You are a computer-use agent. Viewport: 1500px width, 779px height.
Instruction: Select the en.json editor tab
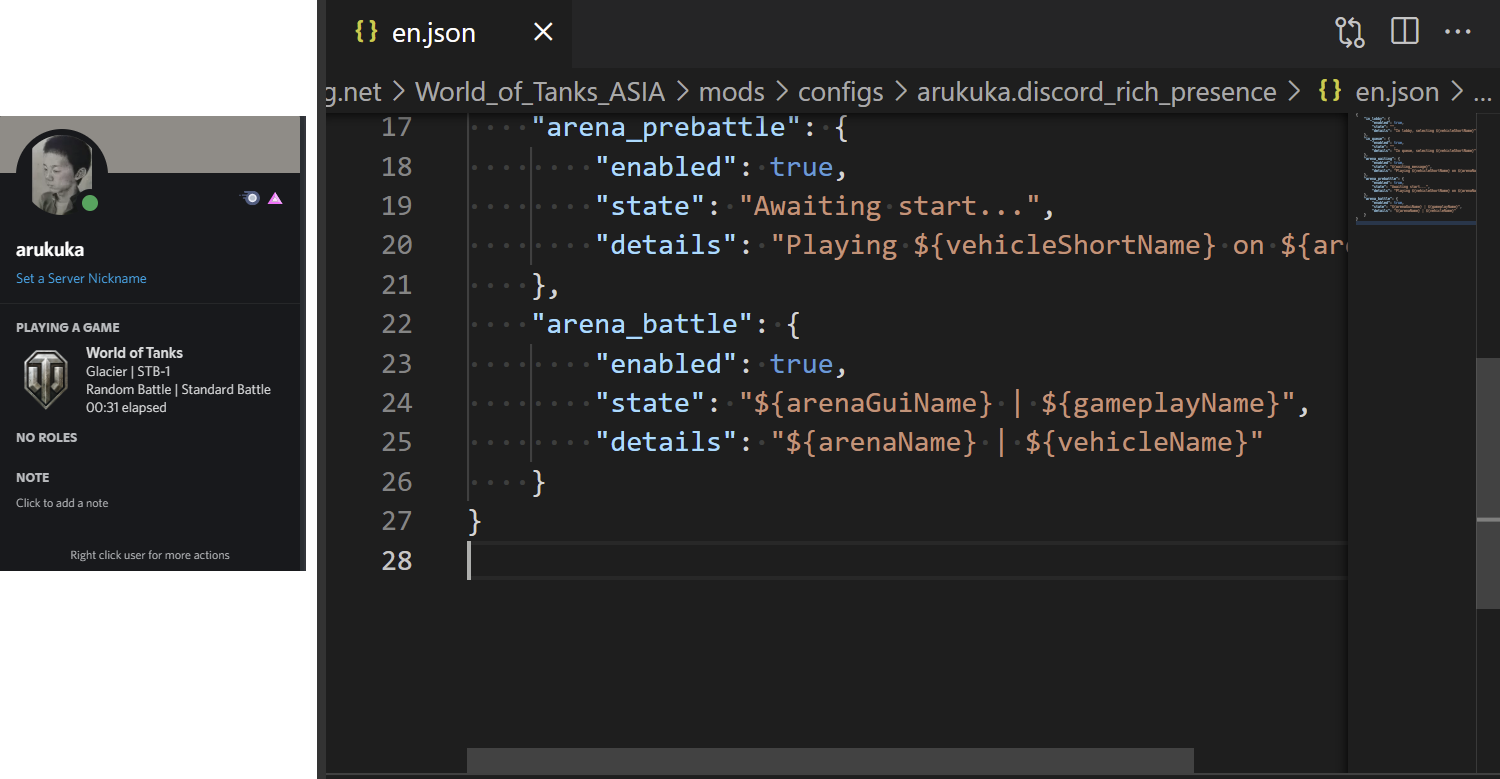pos(433,33)
